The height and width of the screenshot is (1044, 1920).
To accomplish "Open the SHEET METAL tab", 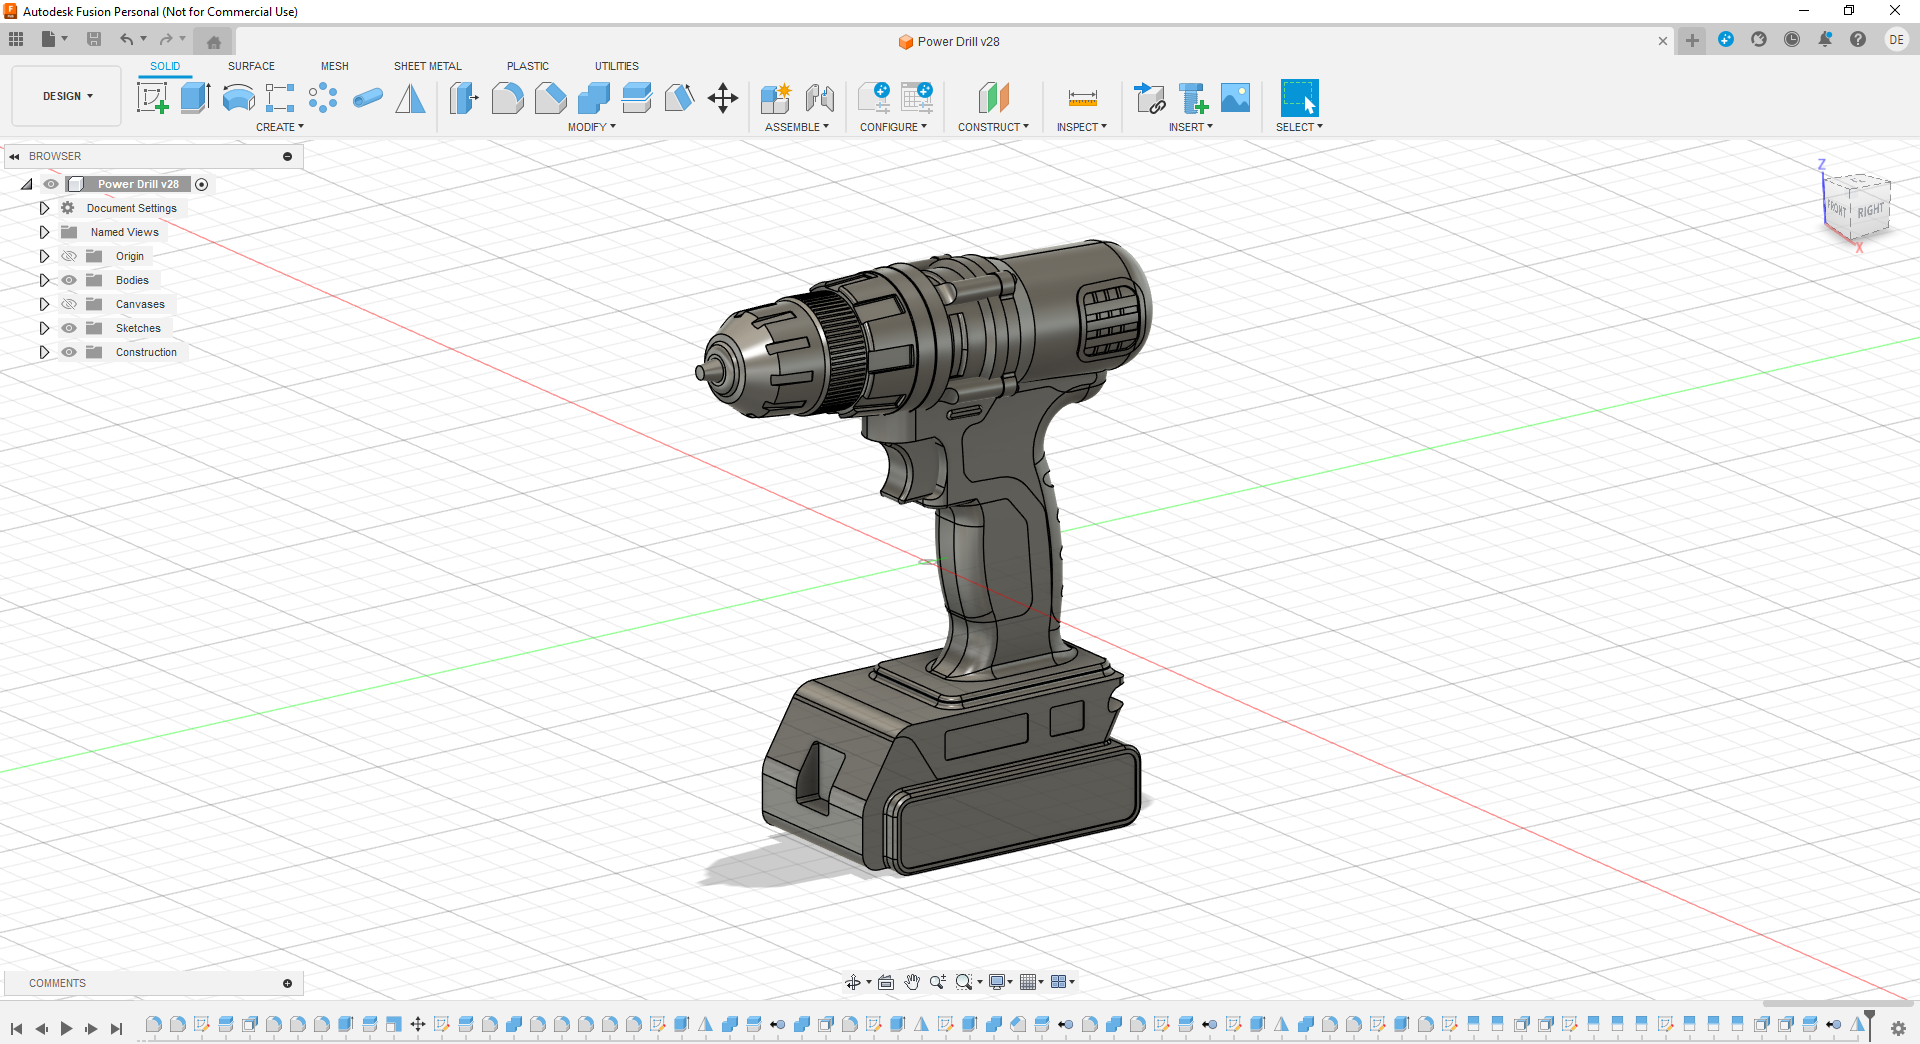I will tap(427, 66).
